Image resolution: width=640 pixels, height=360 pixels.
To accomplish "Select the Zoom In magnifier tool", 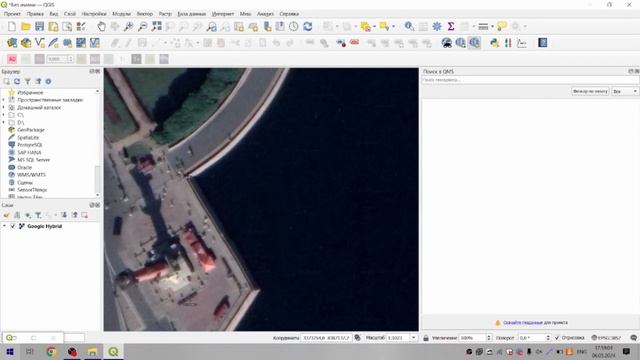I will pyautogui.click(x=129, y=27).
